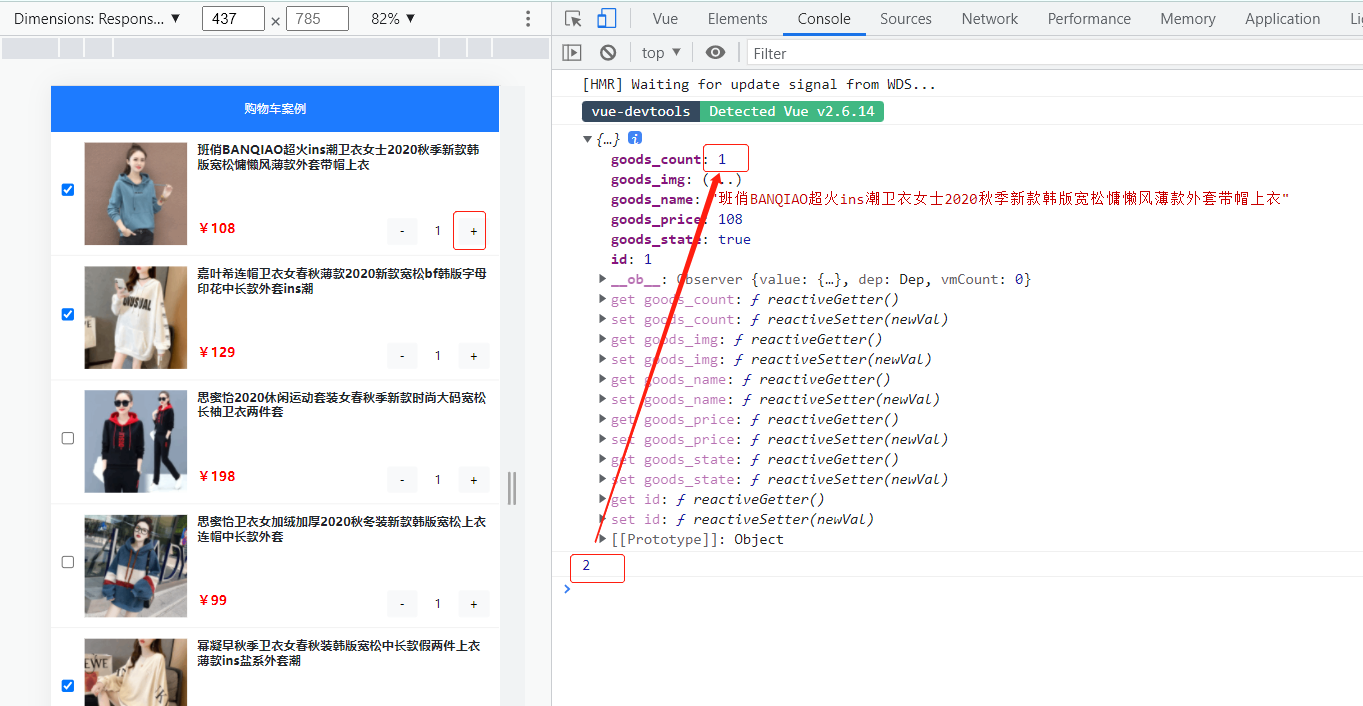Click the ¥108 price text
The height and width of the screenshot is (706, 1363).
217,228
